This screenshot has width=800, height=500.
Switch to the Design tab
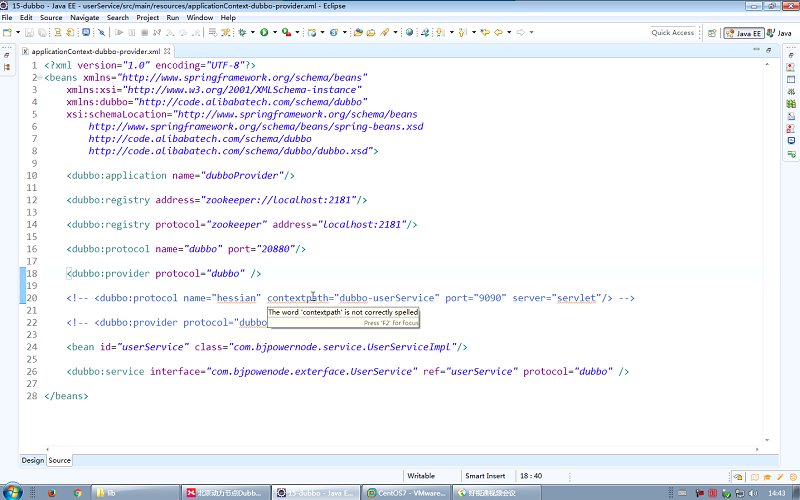click(x=32, y=460)
